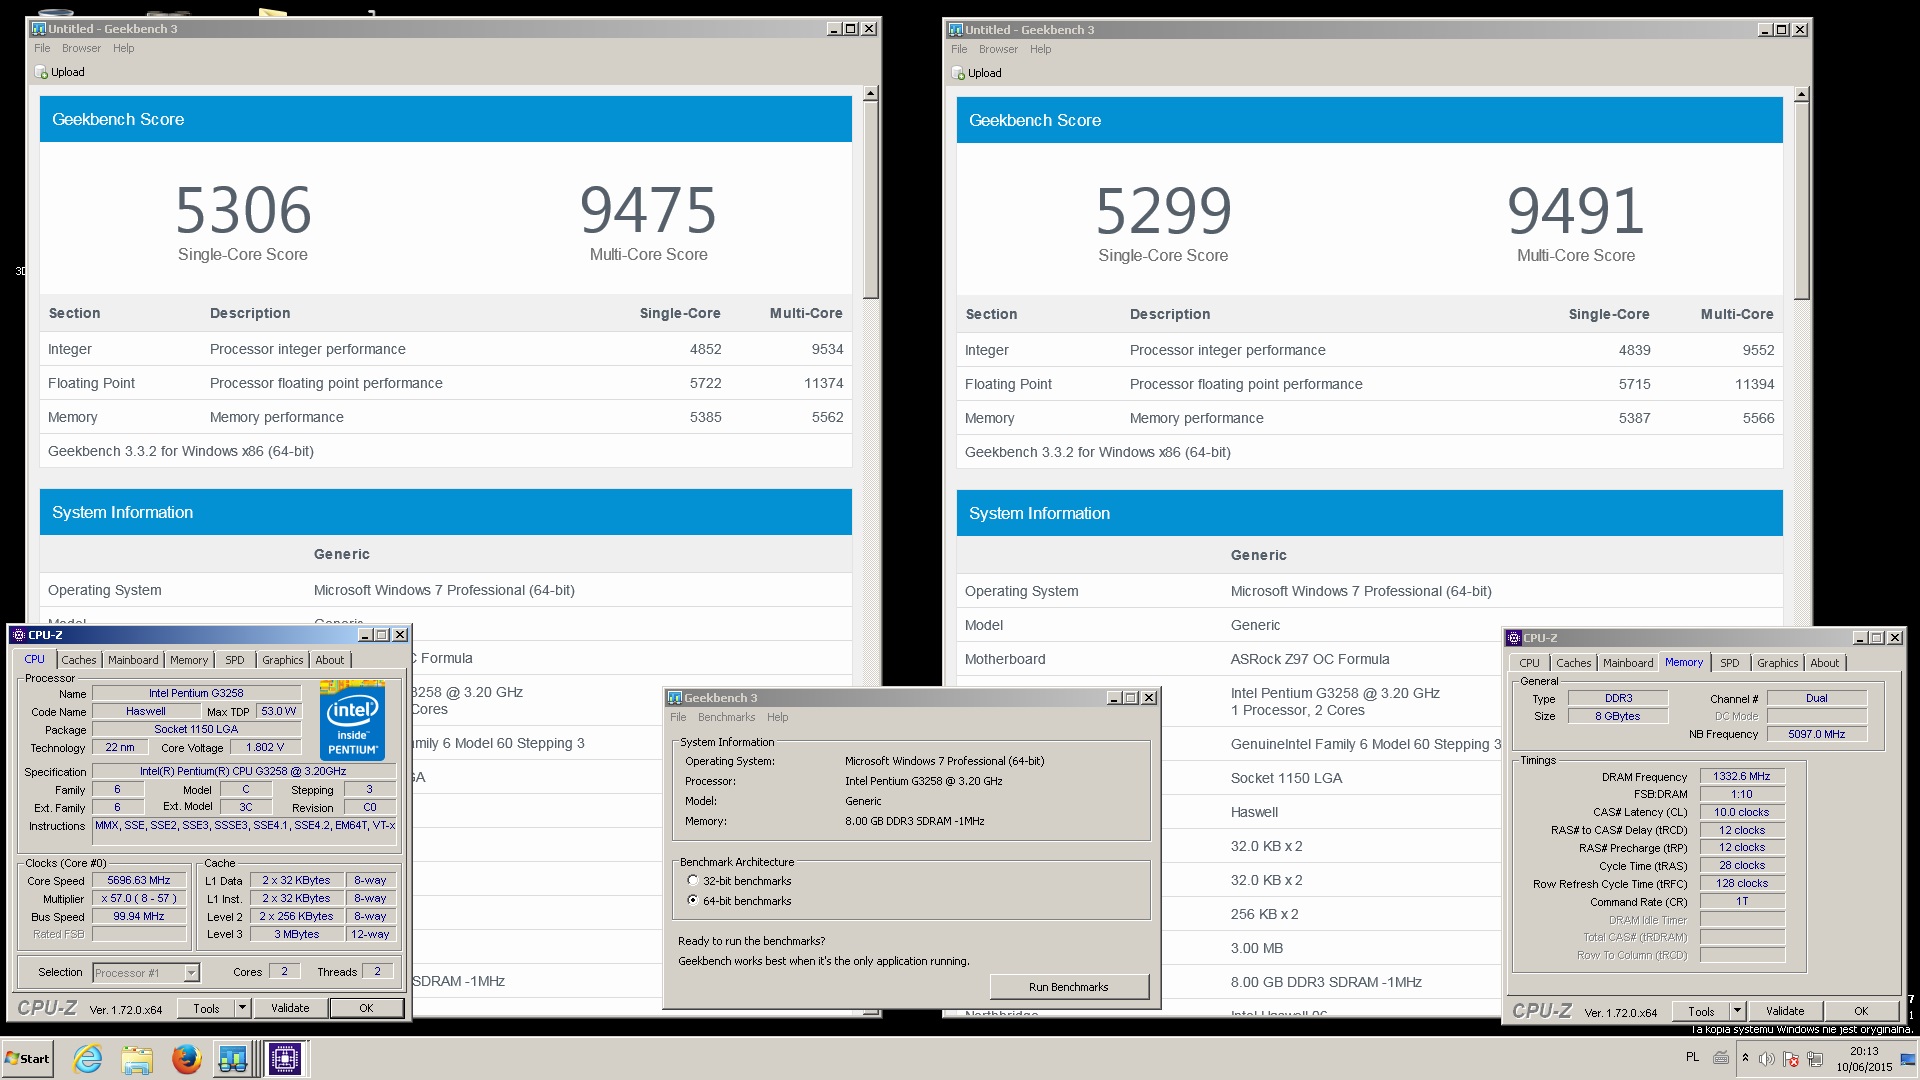Open Tools dropdown arrow in left CPU-Z

pos(242,1008)
